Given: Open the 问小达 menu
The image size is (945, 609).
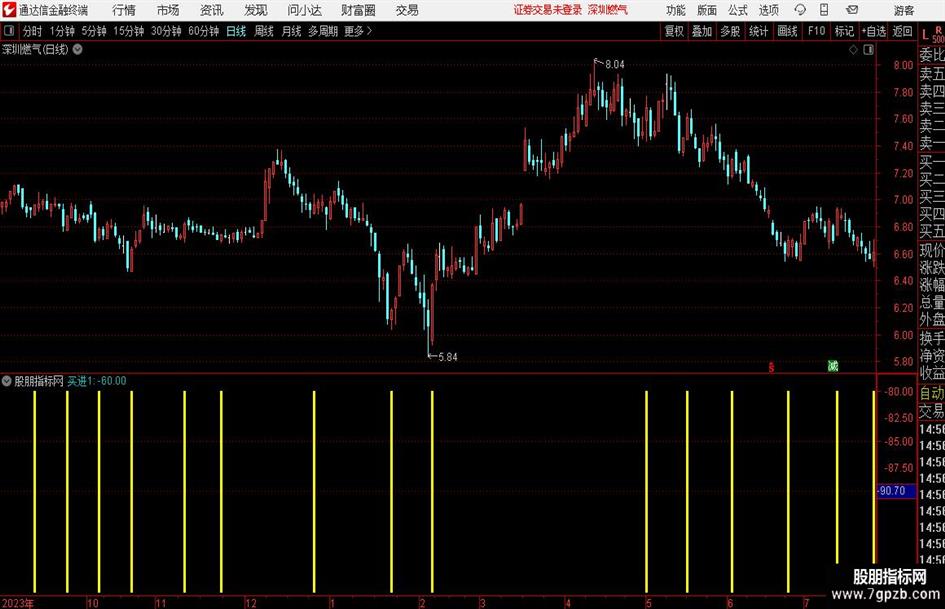Looking at the screenshot, I should (x=304, y=10).
